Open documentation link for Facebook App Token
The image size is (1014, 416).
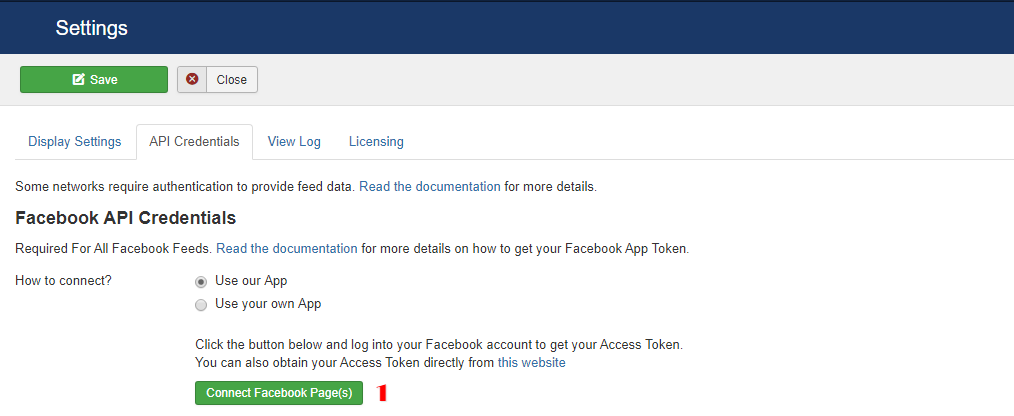[x=286, y=248]
